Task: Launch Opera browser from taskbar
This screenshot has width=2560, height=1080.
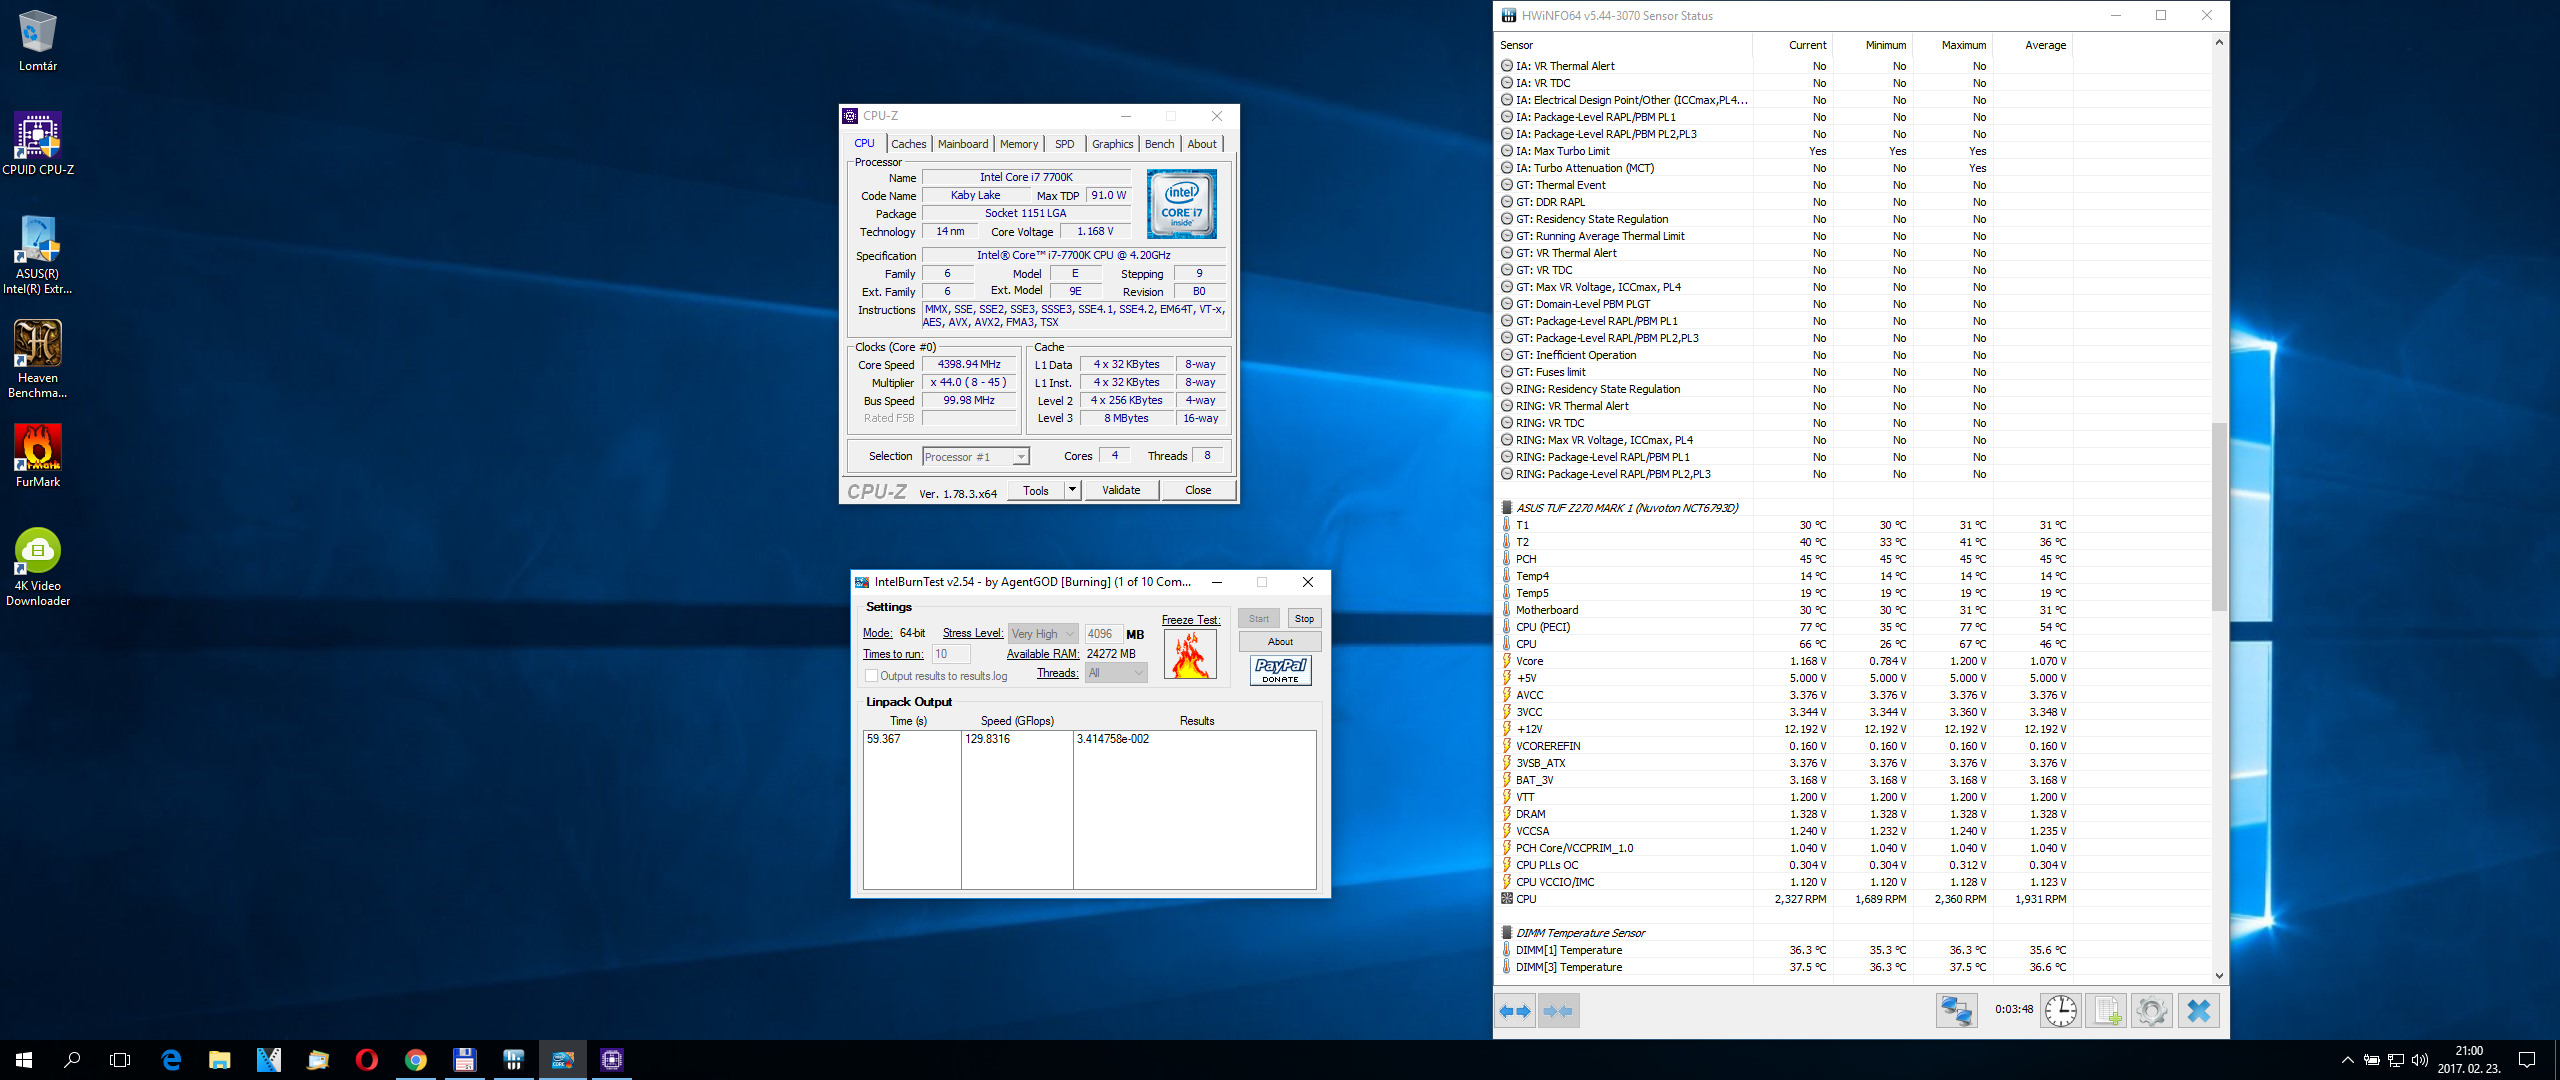Action: 367,1060
